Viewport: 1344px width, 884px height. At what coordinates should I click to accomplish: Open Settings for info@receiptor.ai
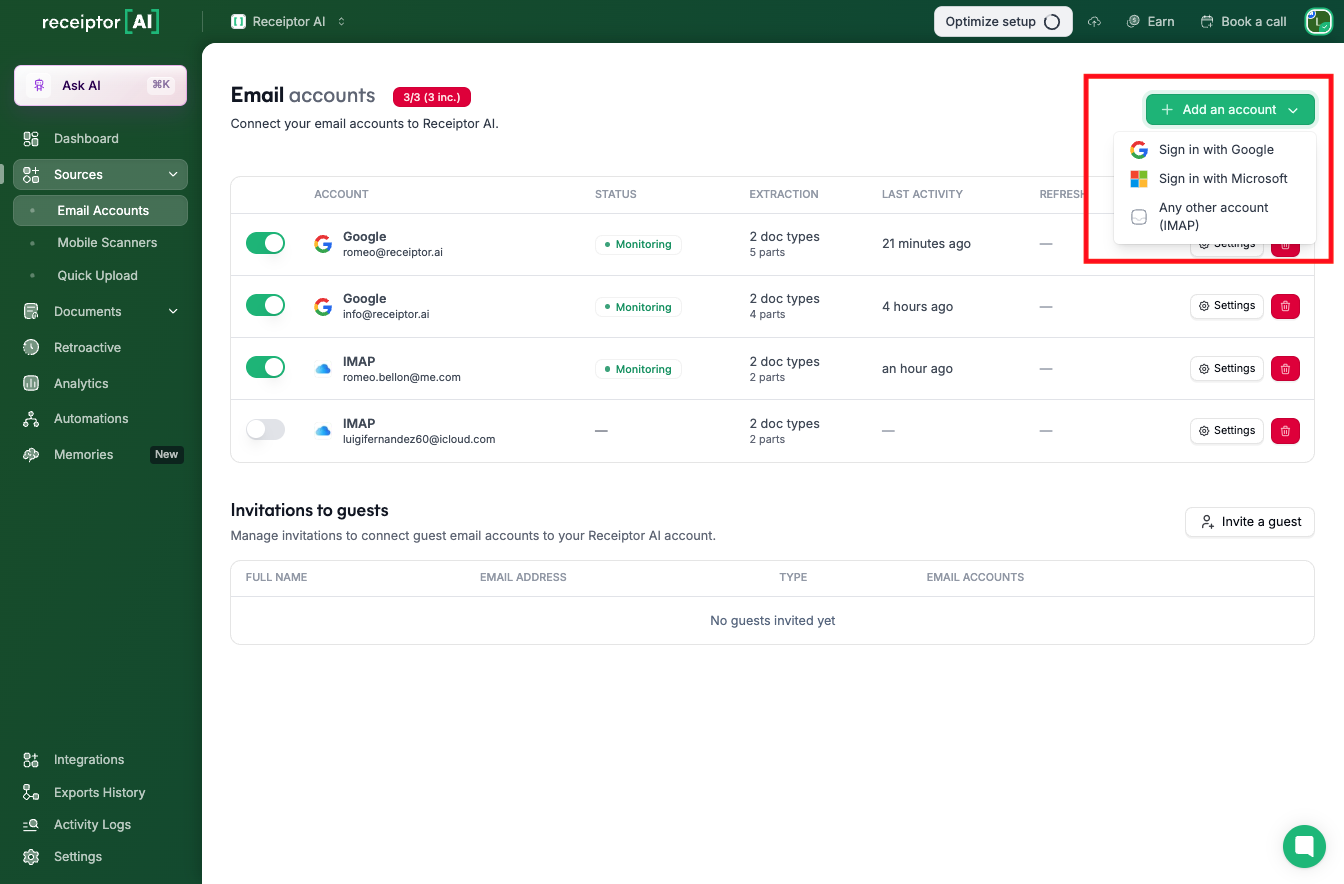[x=1227, y=306]
